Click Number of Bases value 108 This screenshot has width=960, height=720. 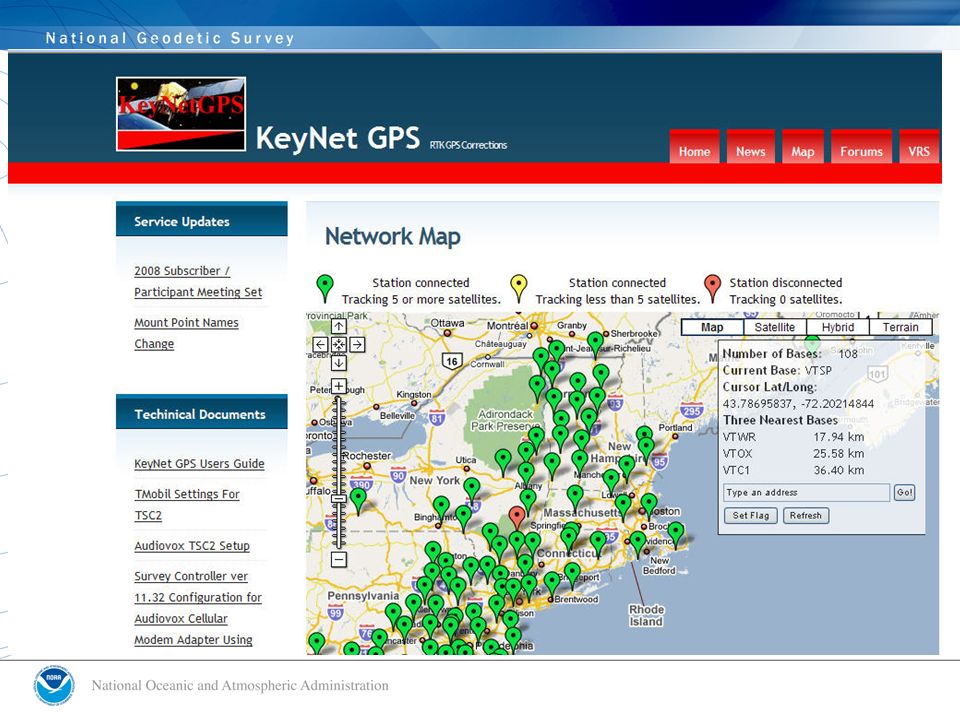[x=848, y=354]
